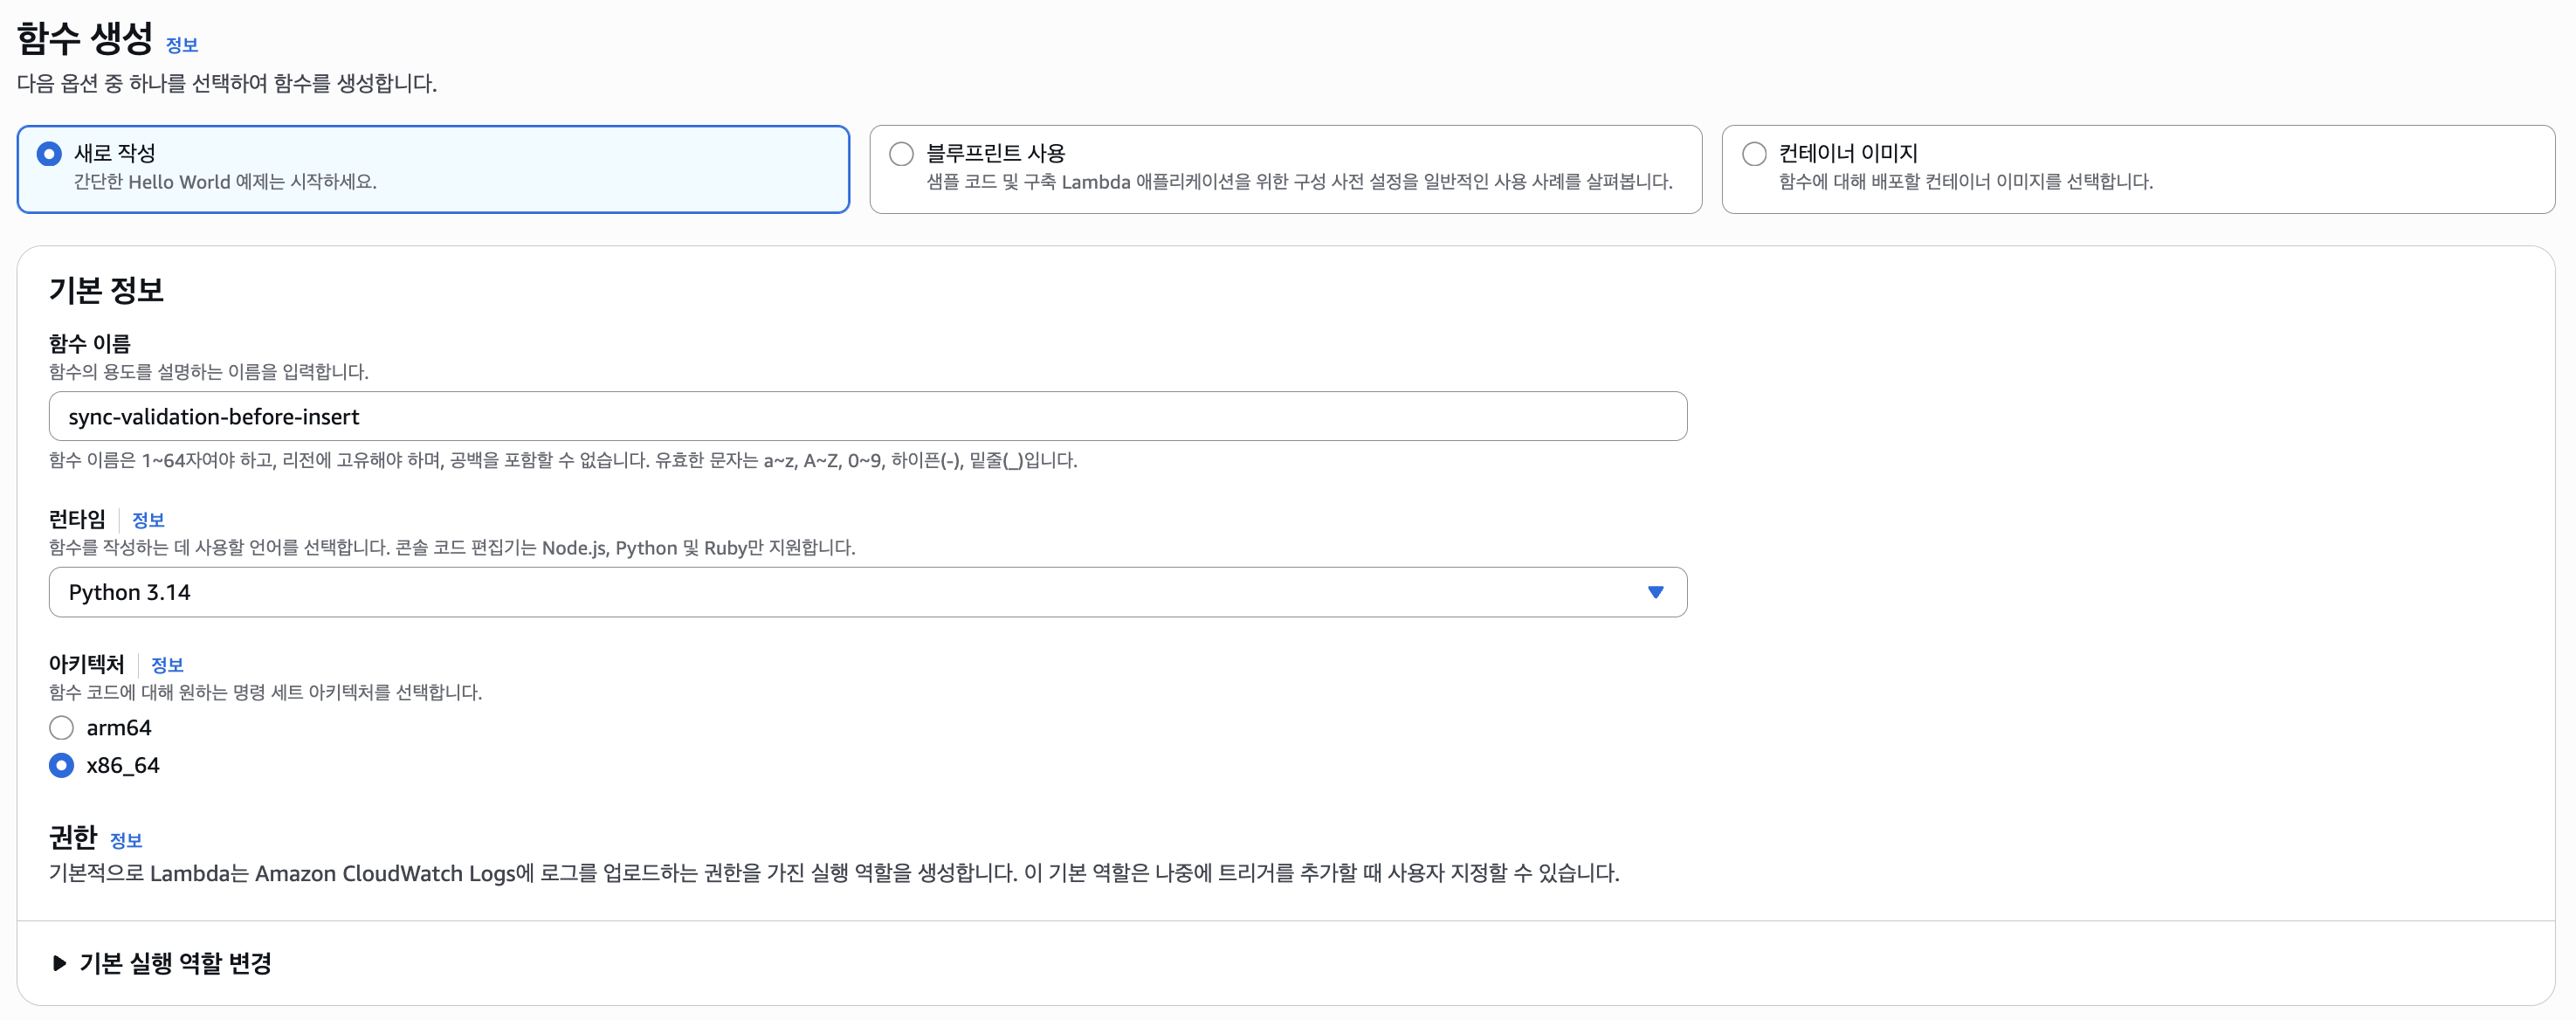Click the runtime dropdown blue arrow icon
The height and width of the screenshot is (1020, 2576).
click(x=1655, y=592)
